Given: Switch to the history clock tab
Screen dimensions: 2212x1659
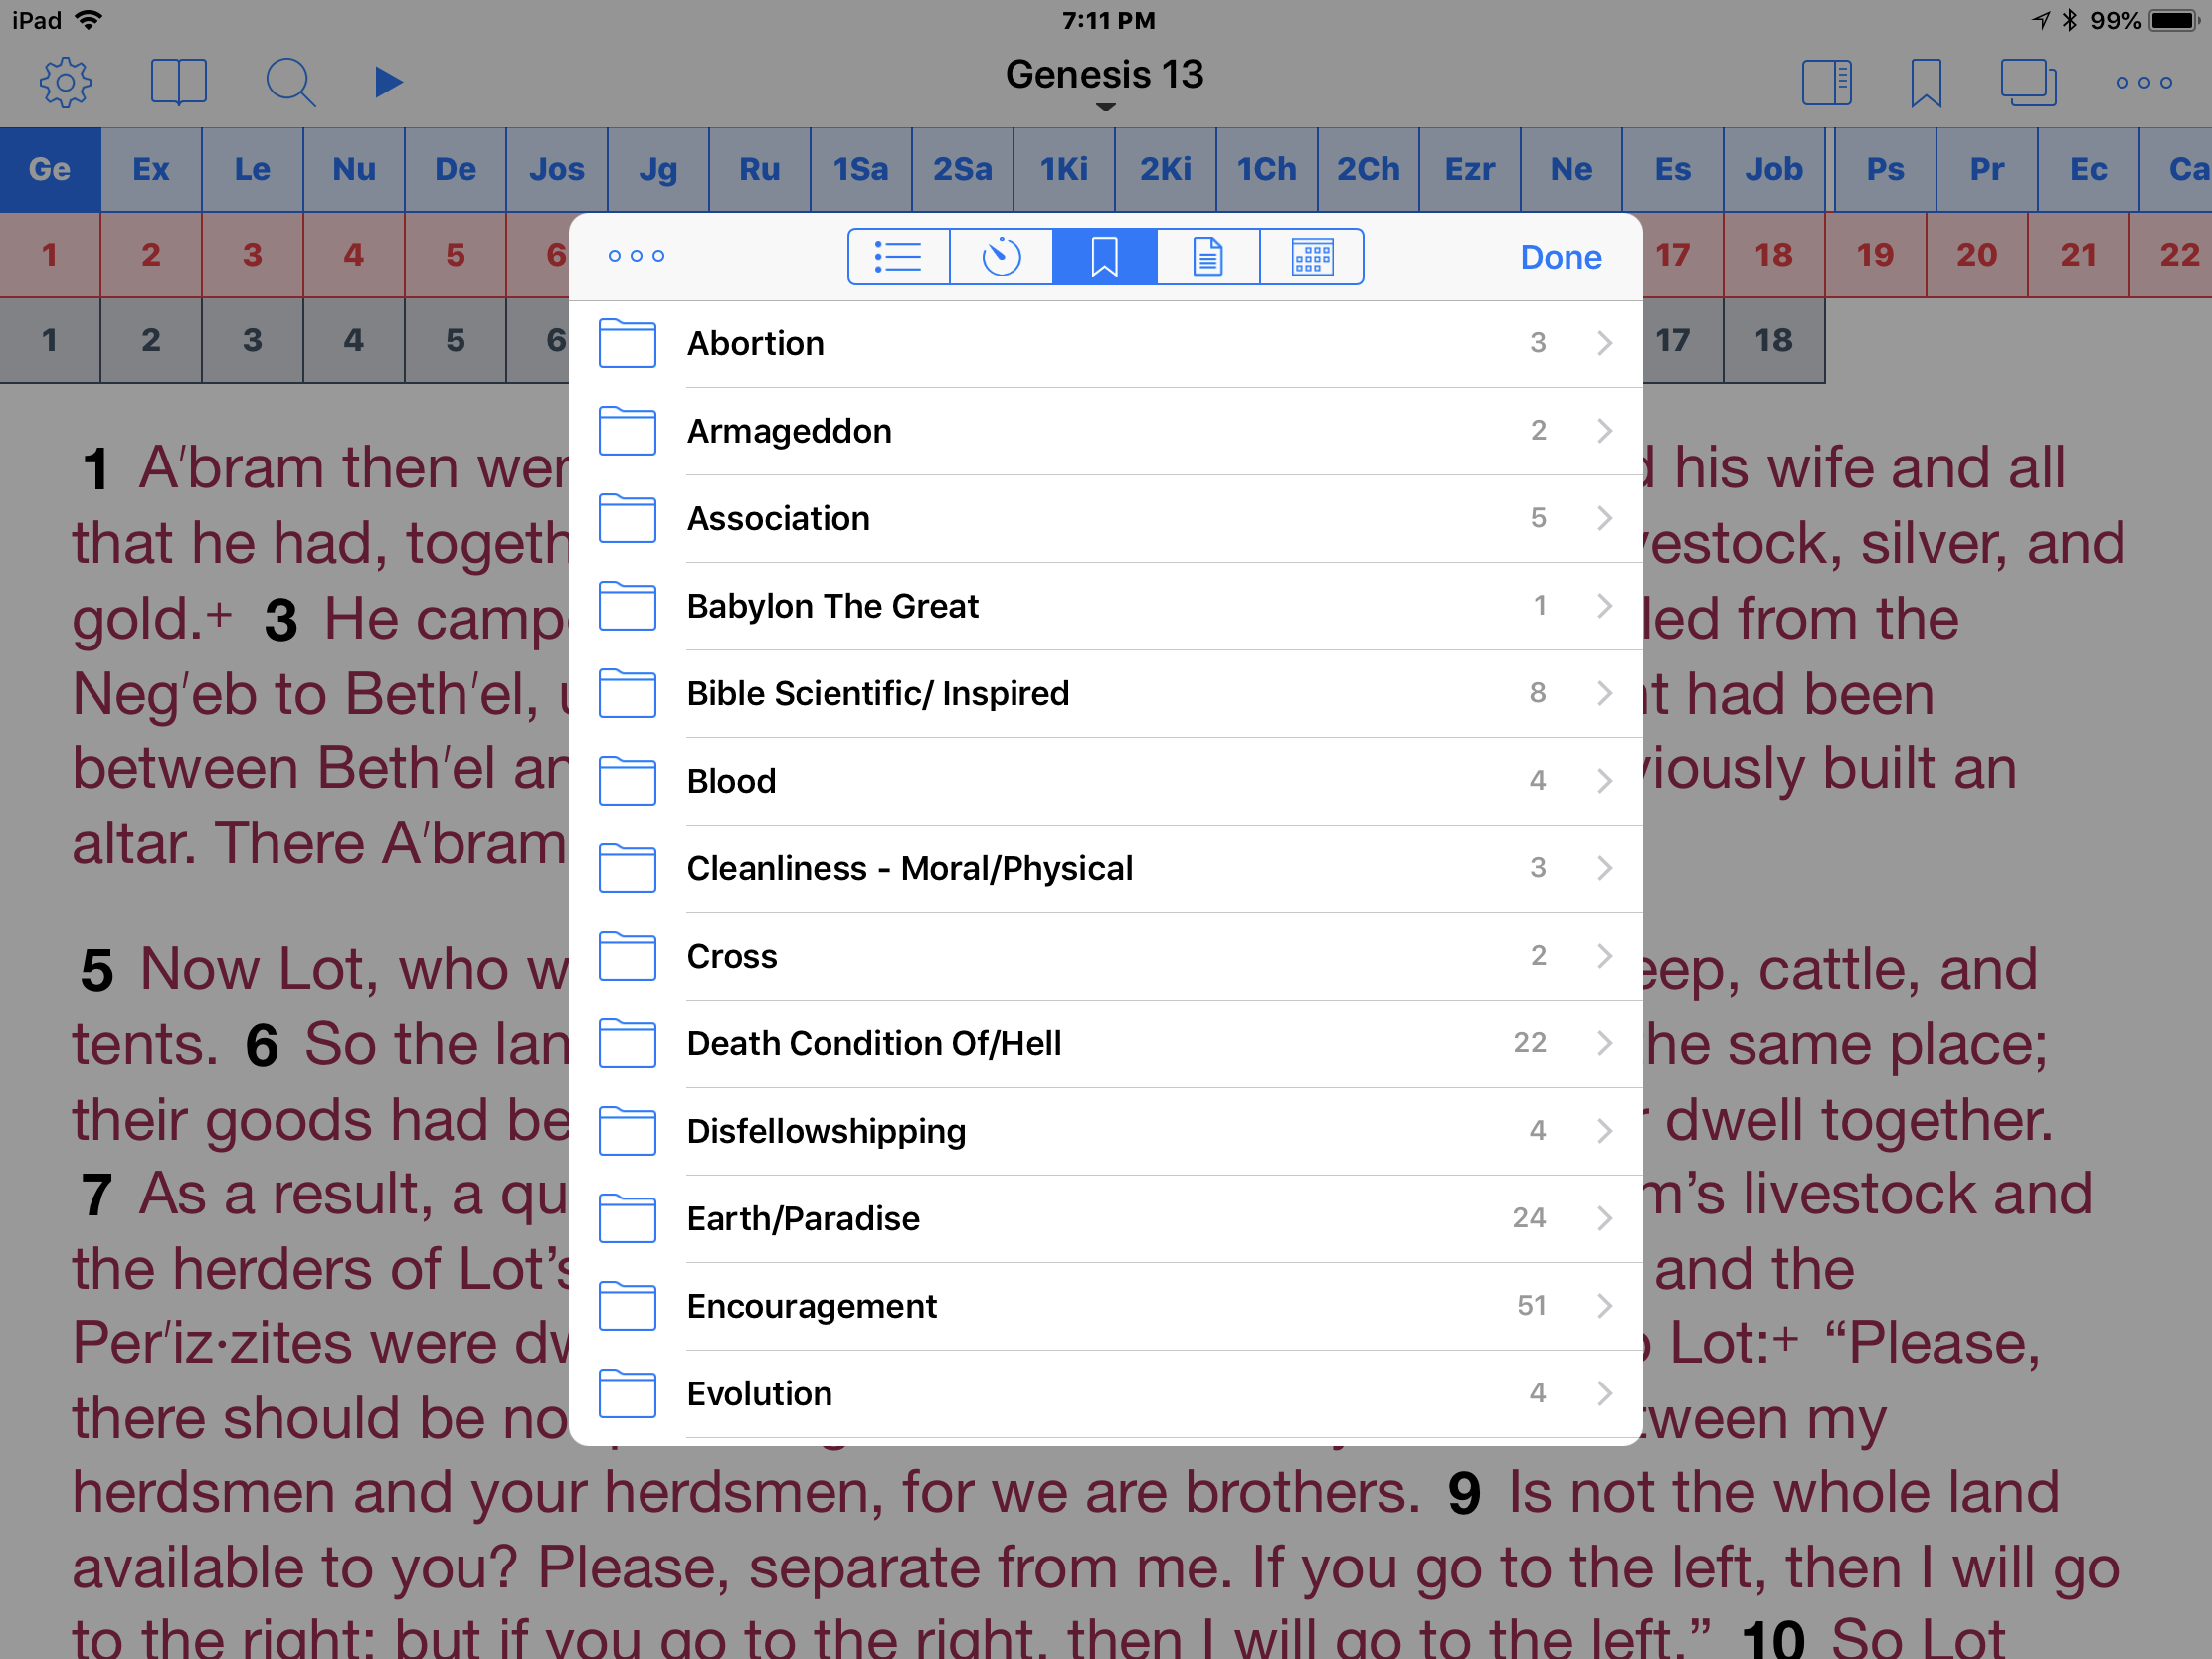Looking at the screenshot, I should tap(1001, 257).
